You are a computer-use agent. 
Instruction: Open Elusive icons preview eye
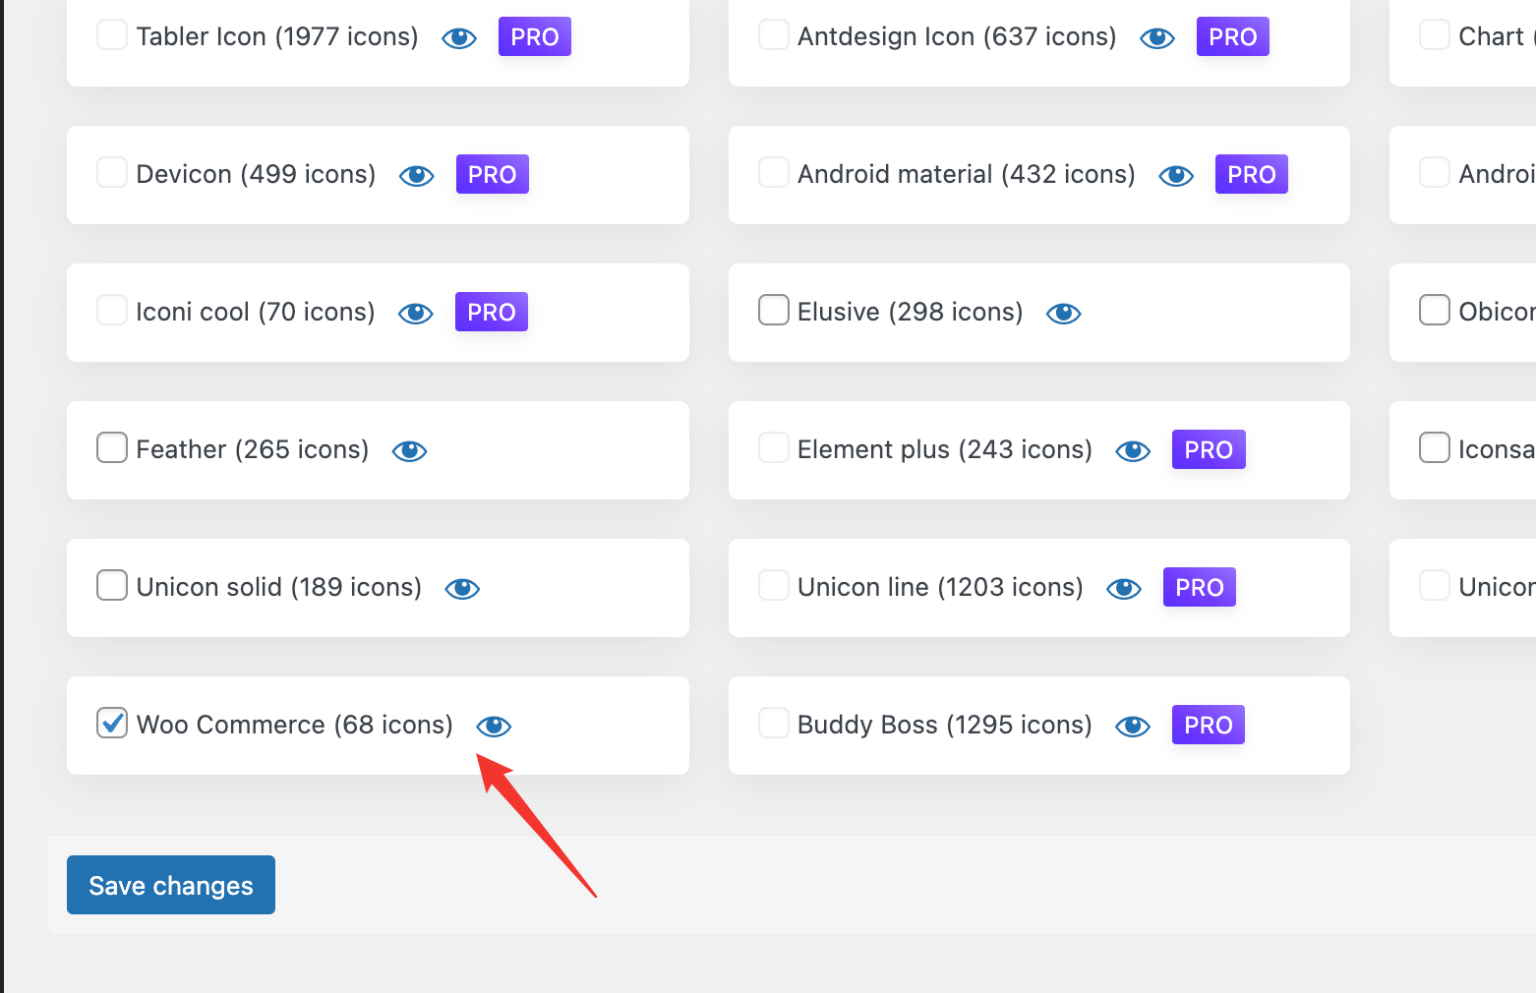click(1063, 314)
